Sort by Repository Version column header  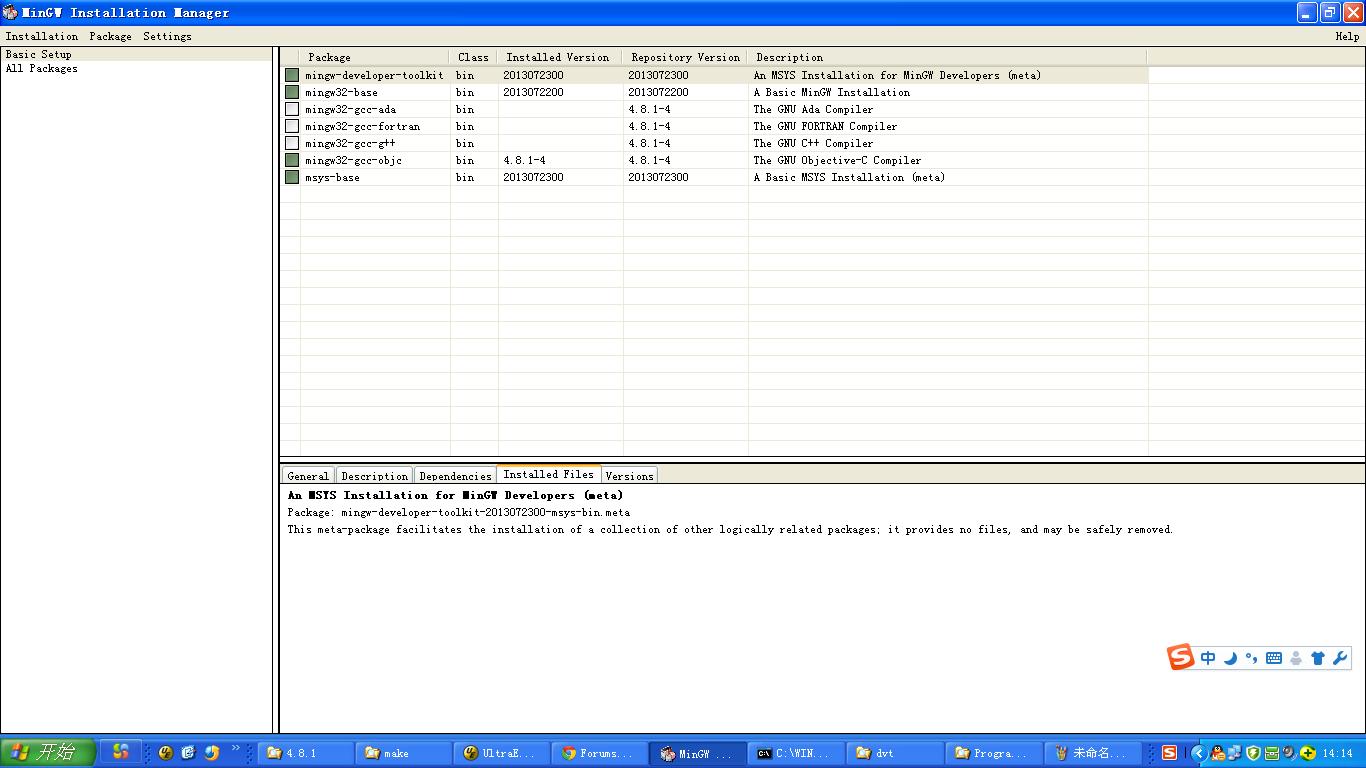click(x=685, y=57)
